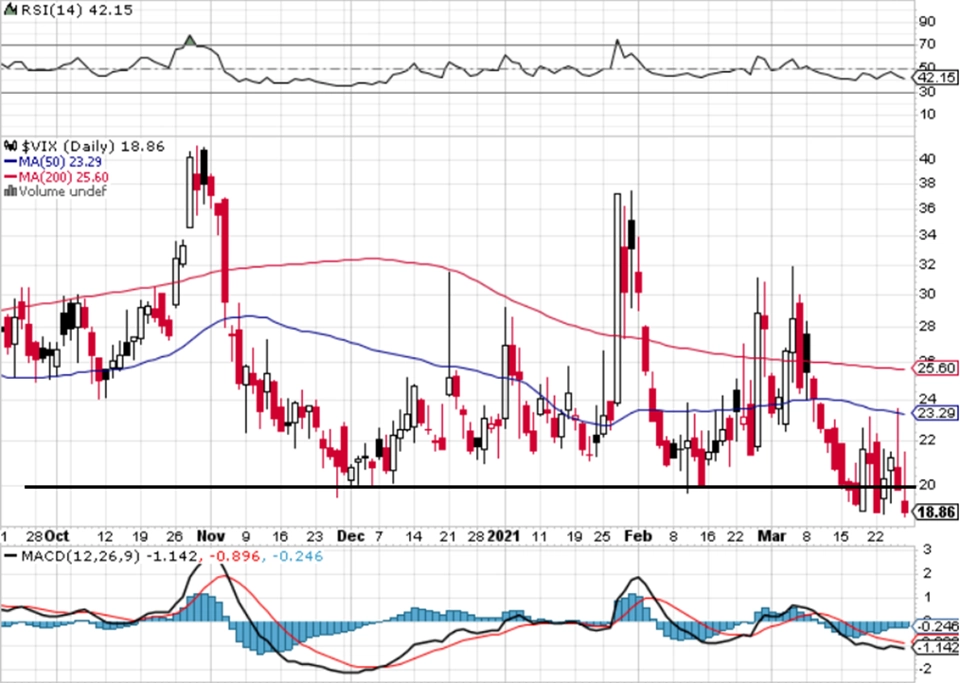Select the red MA(200) legend line
This screenshot has height=683, width=960.
click(x=11, y=177)
